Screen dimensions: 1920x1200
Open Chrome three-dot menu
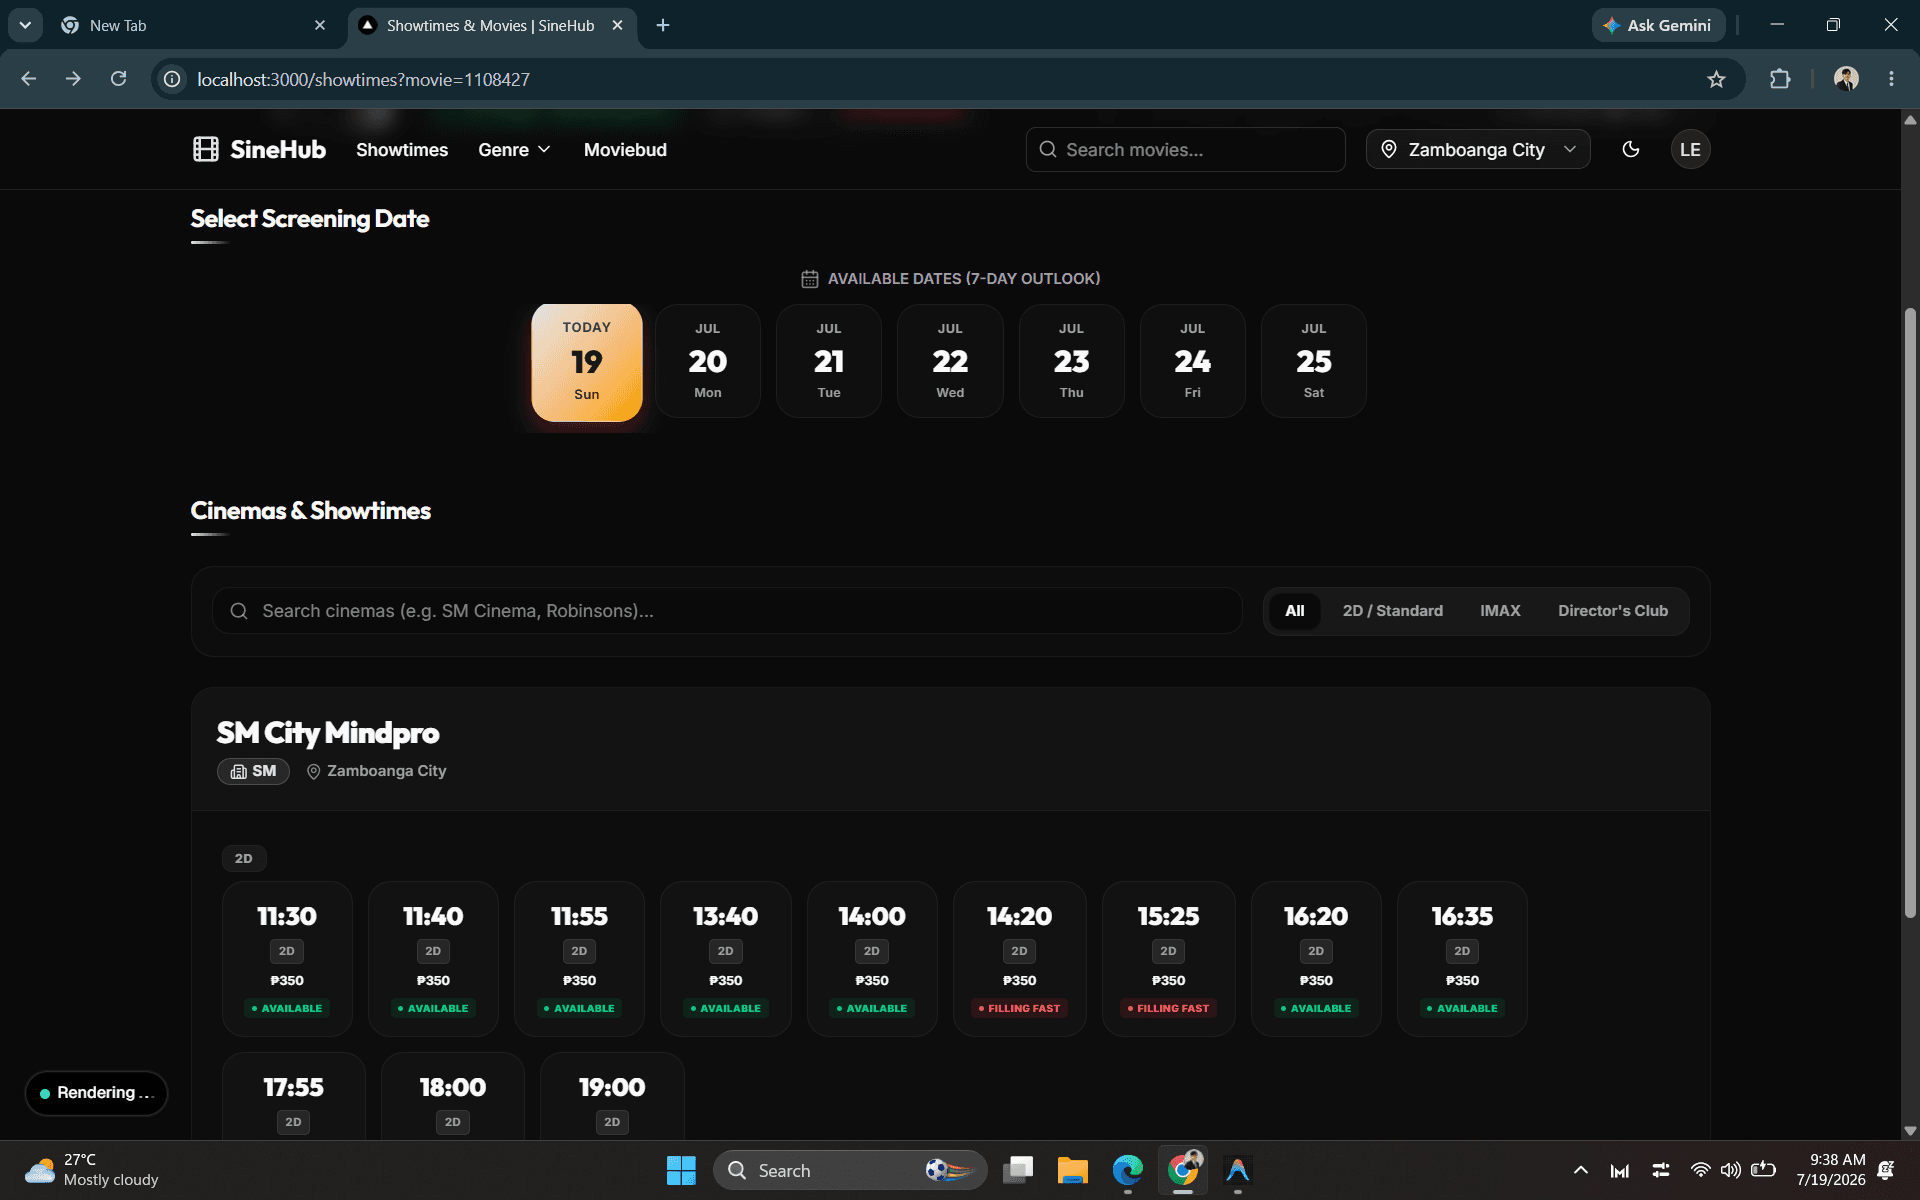pyautogui.click(x=1891, y=79)
